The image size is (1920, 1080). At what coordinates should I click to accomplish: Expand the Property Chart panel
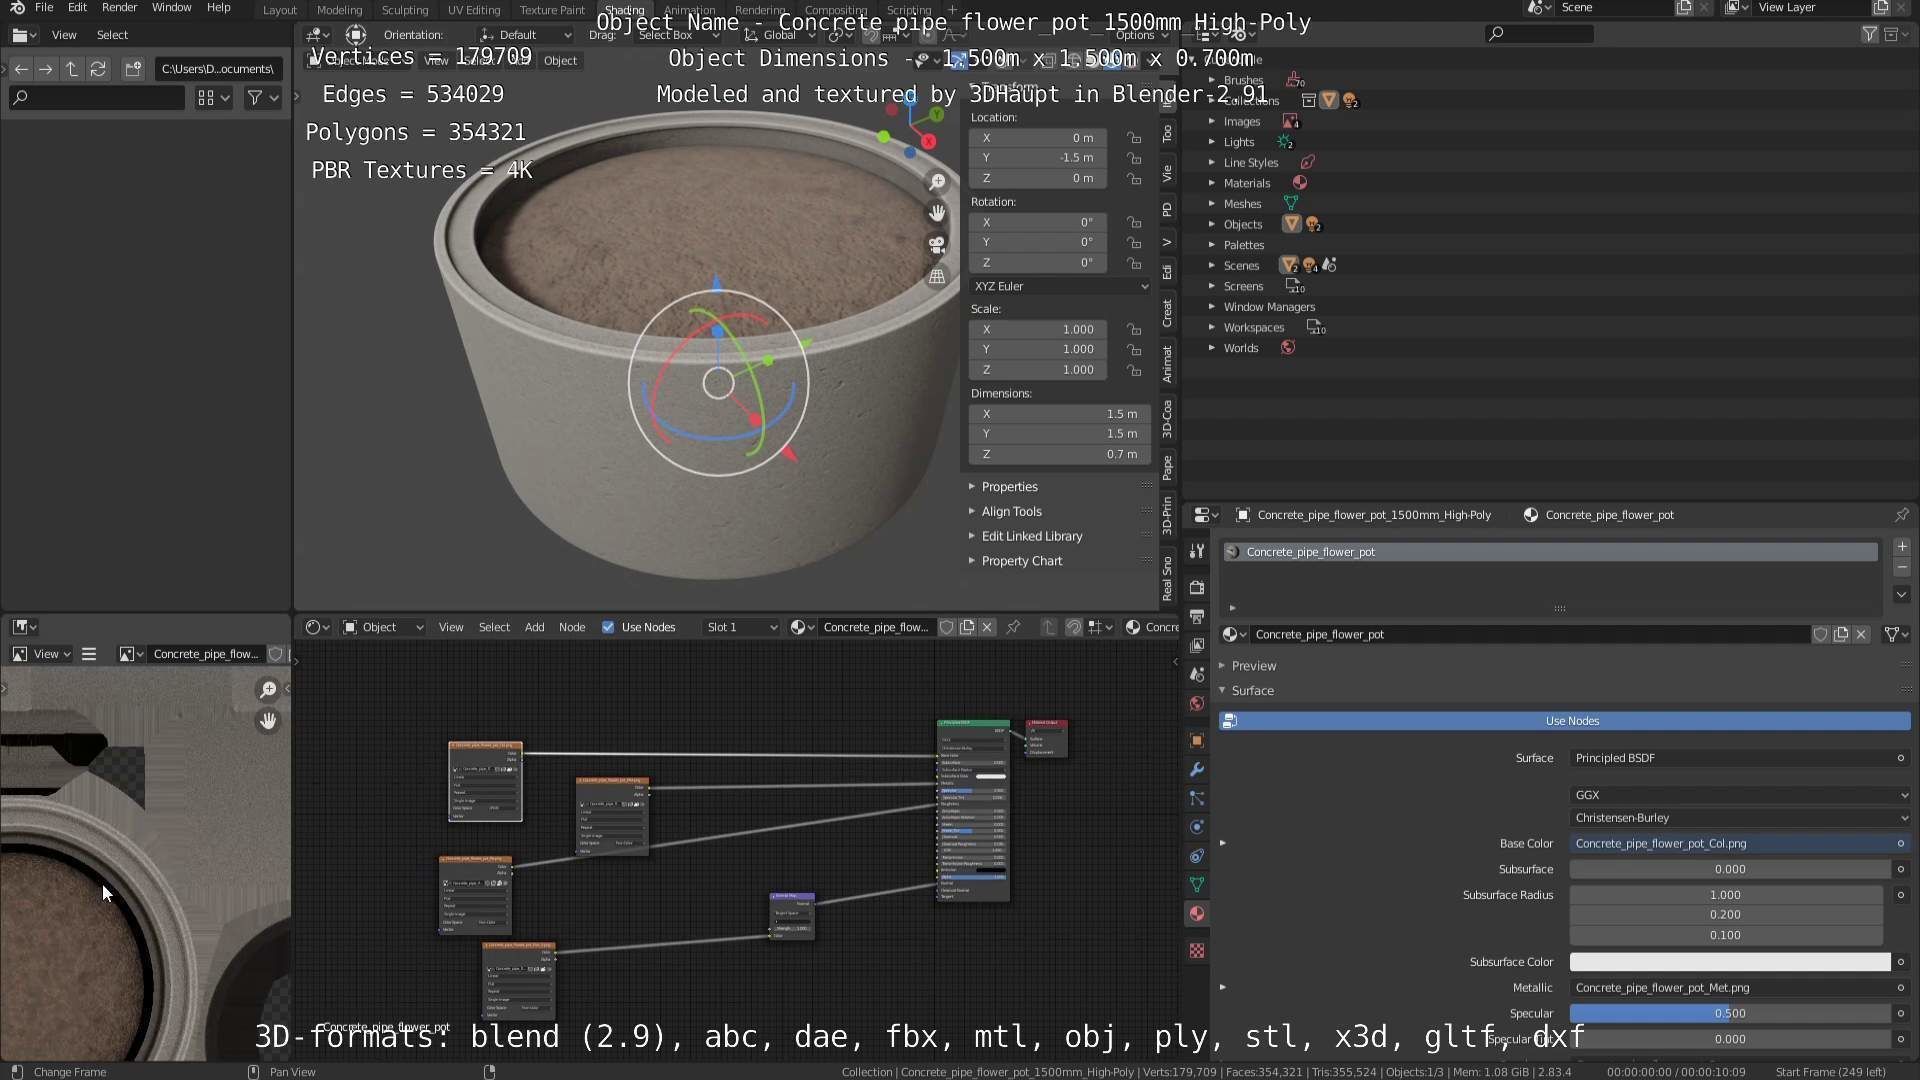click(1021, 561)
